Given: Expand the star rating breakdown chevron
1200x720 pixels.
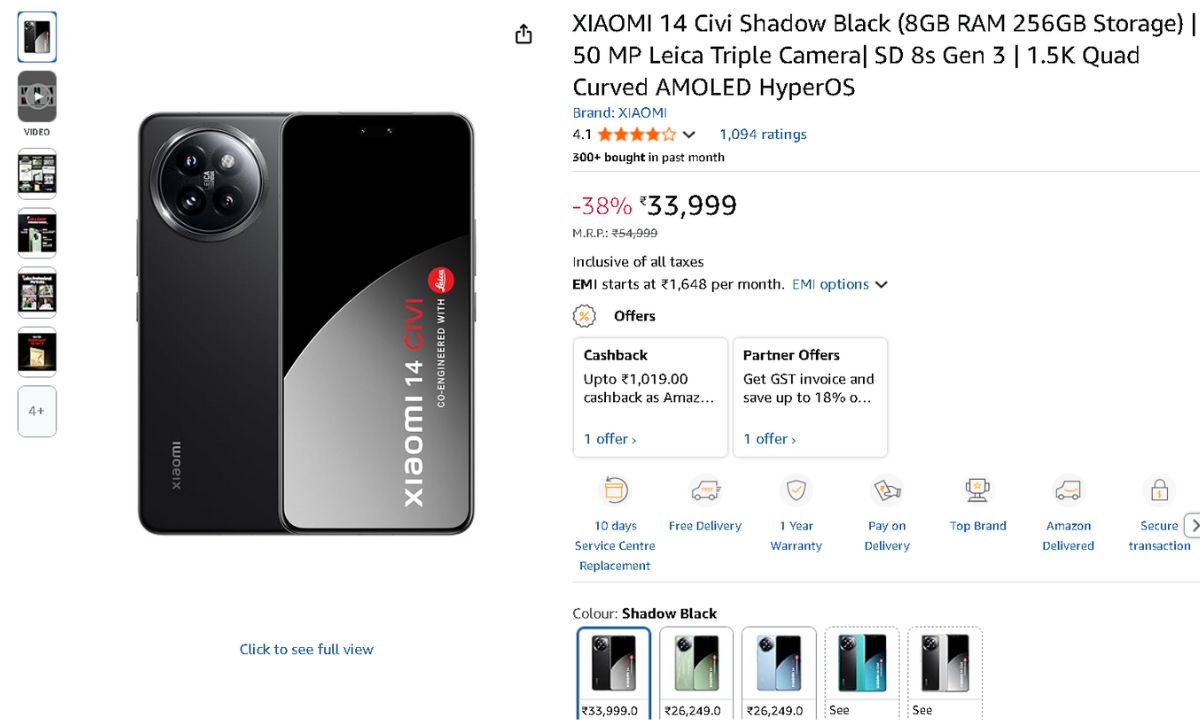Looking at the screenshot, I should tap(689, 135).
